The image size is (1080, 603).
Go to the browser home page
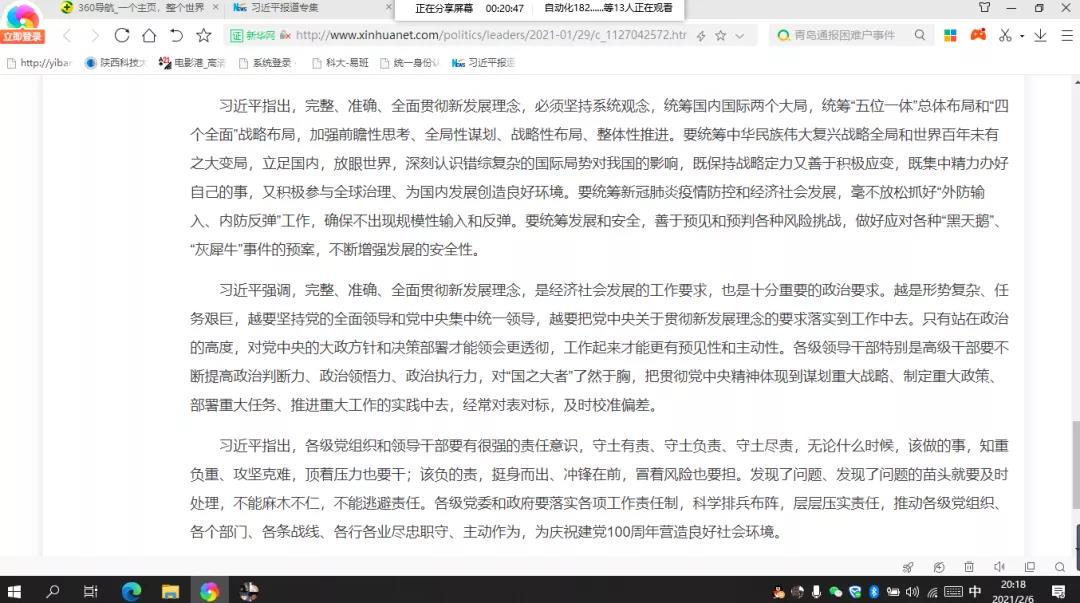pos(149,35)
